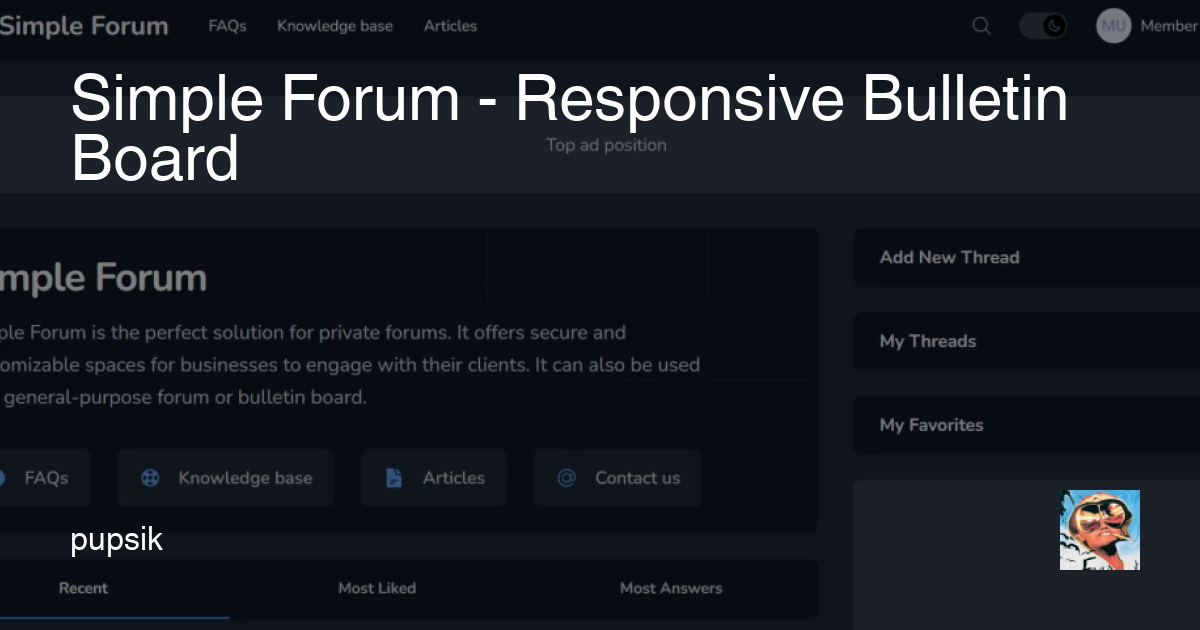
Task: Click the search icon in the top bar
Action: click(x=980, y=26)
